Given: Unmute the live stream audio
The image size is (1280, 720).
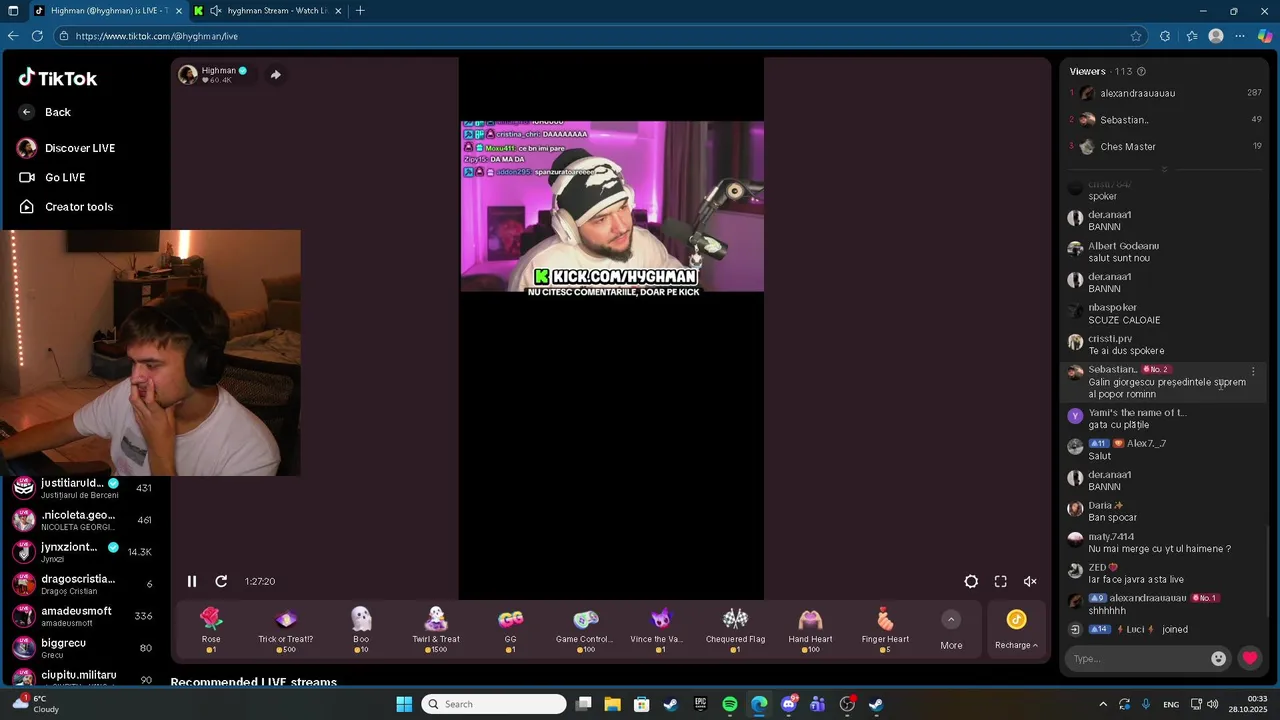Looking at the screenshot, I should [1030, 581].
